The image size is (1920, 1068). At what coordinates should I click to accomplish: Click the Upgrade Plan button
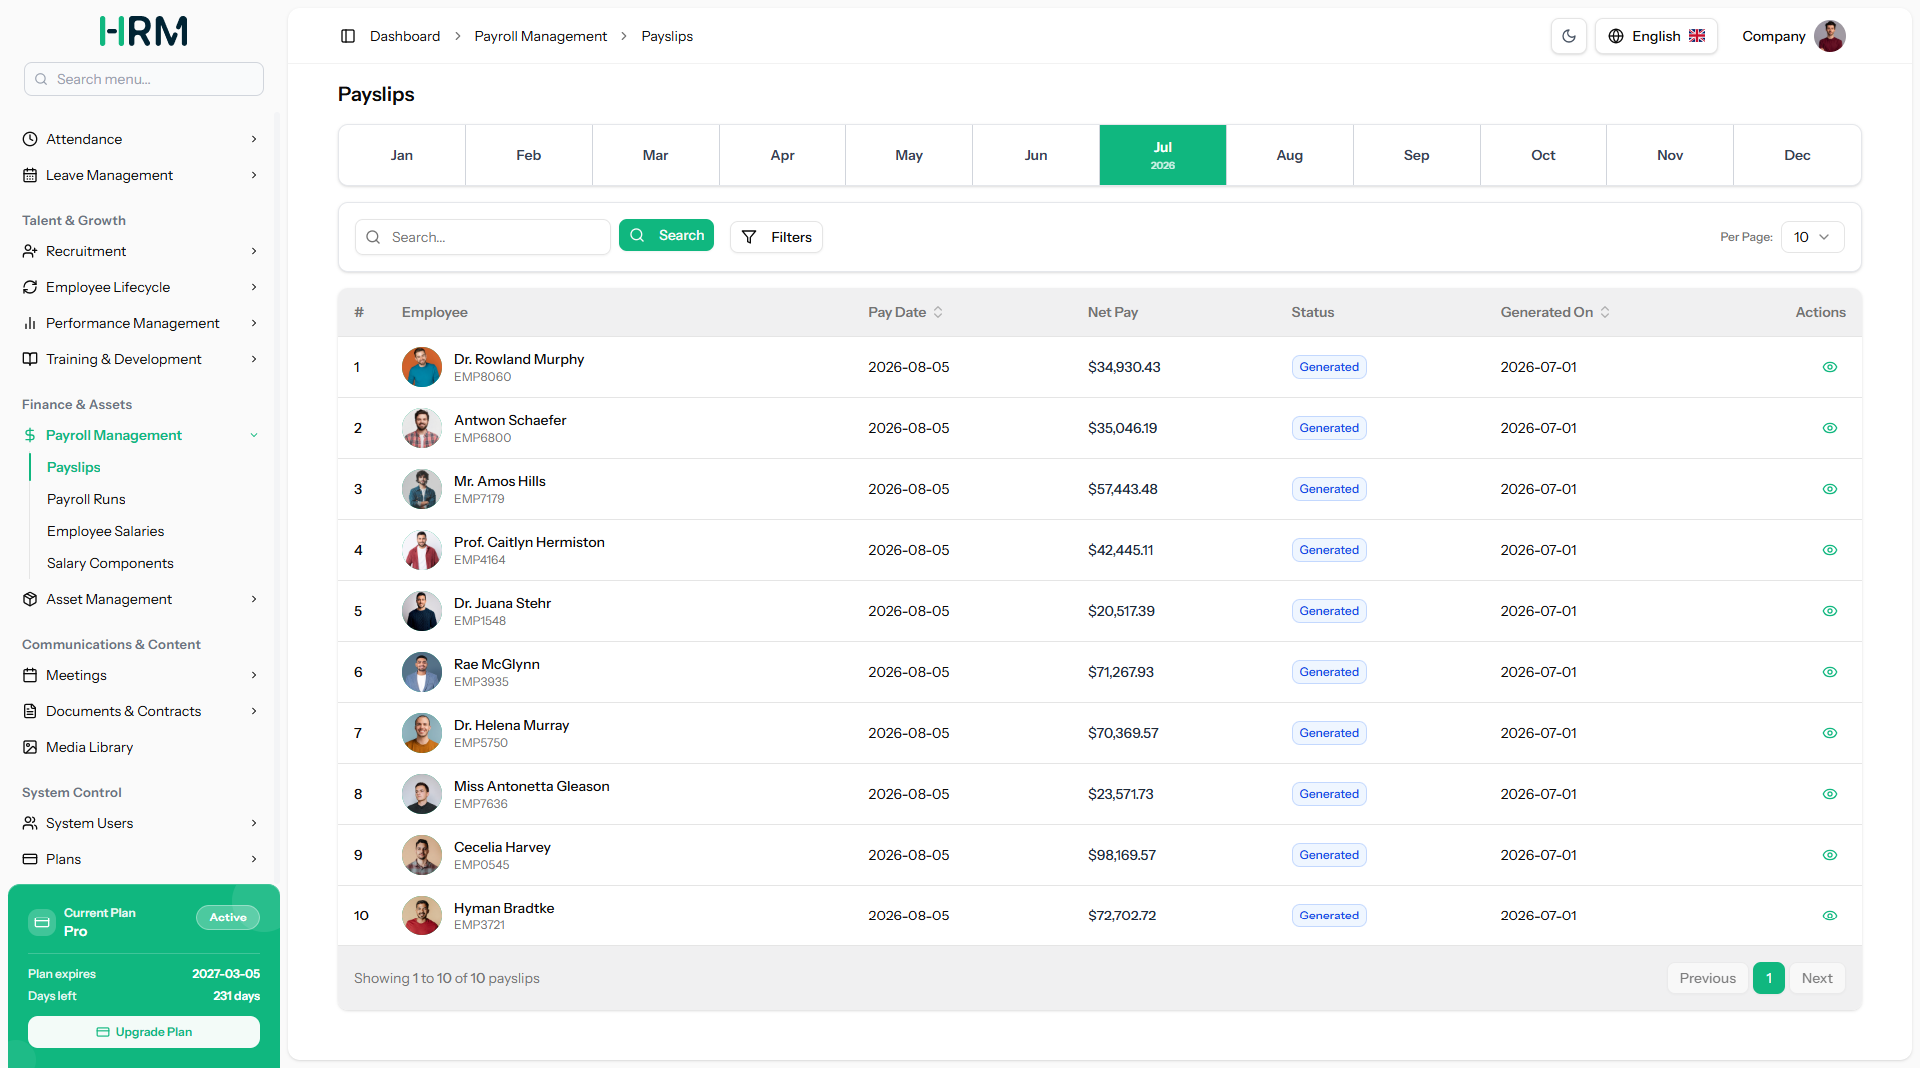144,1032
